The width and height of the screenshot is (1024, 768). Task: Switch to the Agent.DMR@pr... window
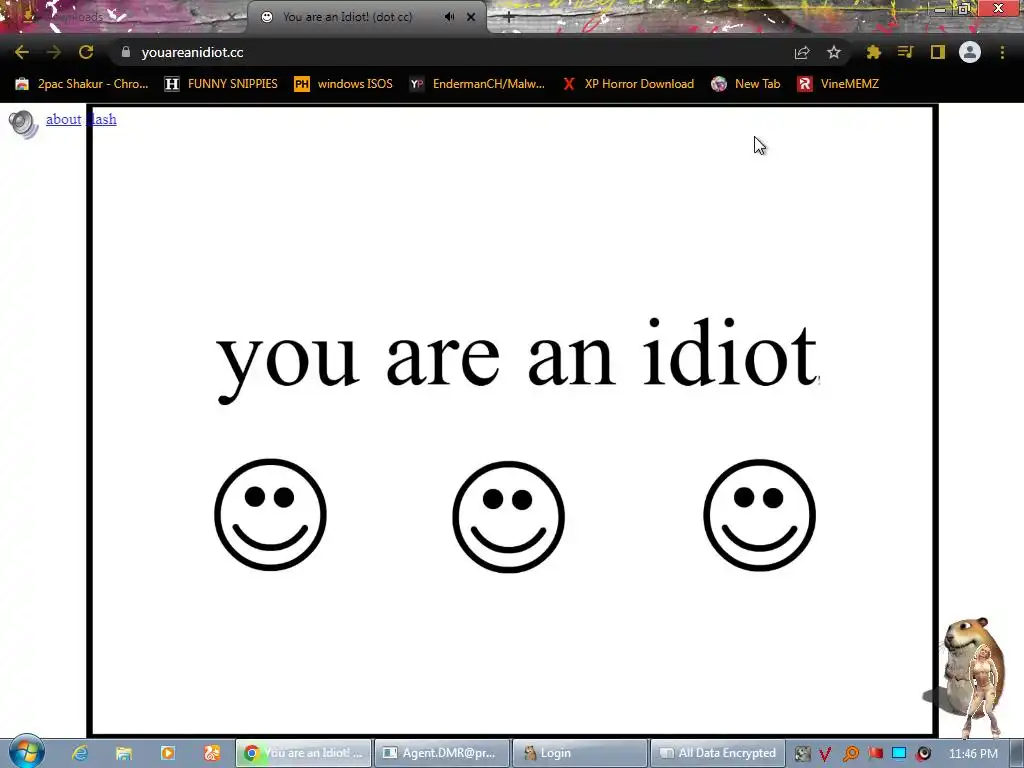(441, 753)
